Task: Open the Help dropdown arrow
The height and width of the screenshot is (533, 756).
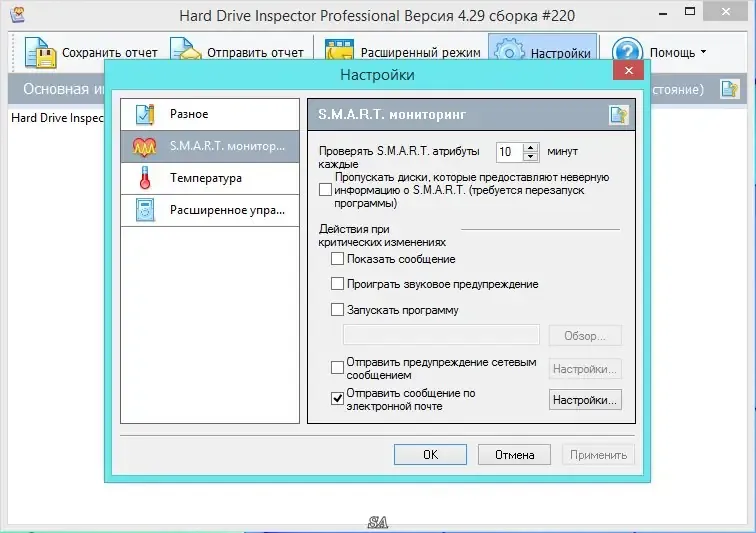Action: 703,51
